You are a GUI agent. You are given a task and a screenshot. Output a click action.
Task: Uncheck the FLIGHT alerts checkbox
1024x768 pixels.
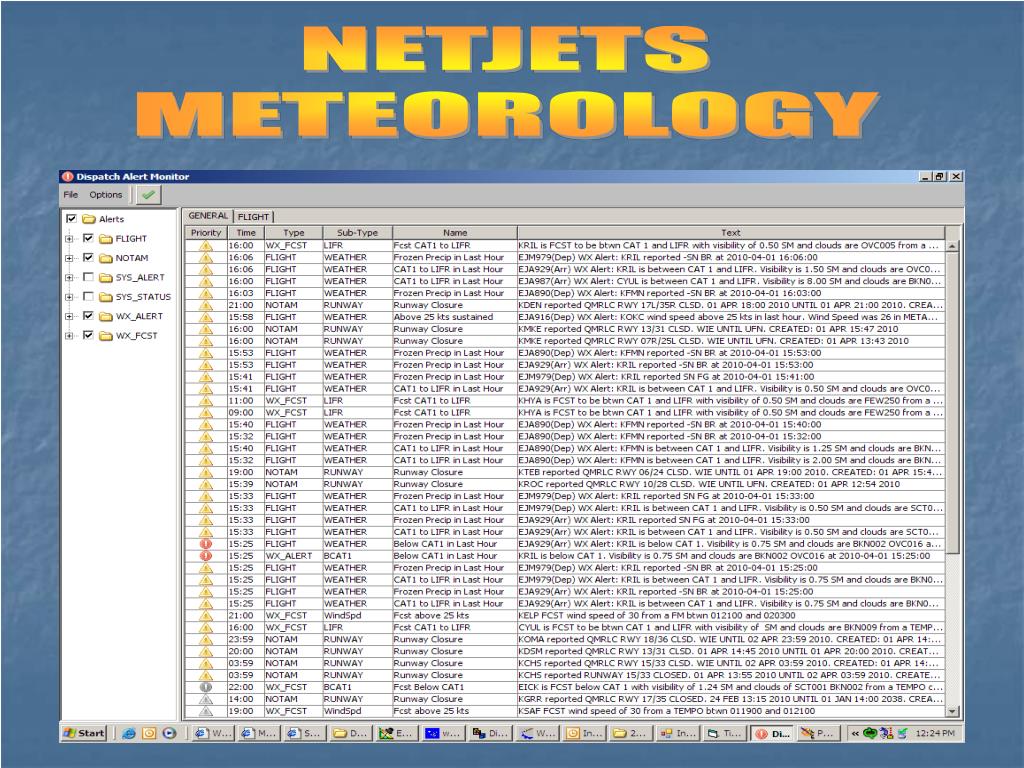point(88,238)
